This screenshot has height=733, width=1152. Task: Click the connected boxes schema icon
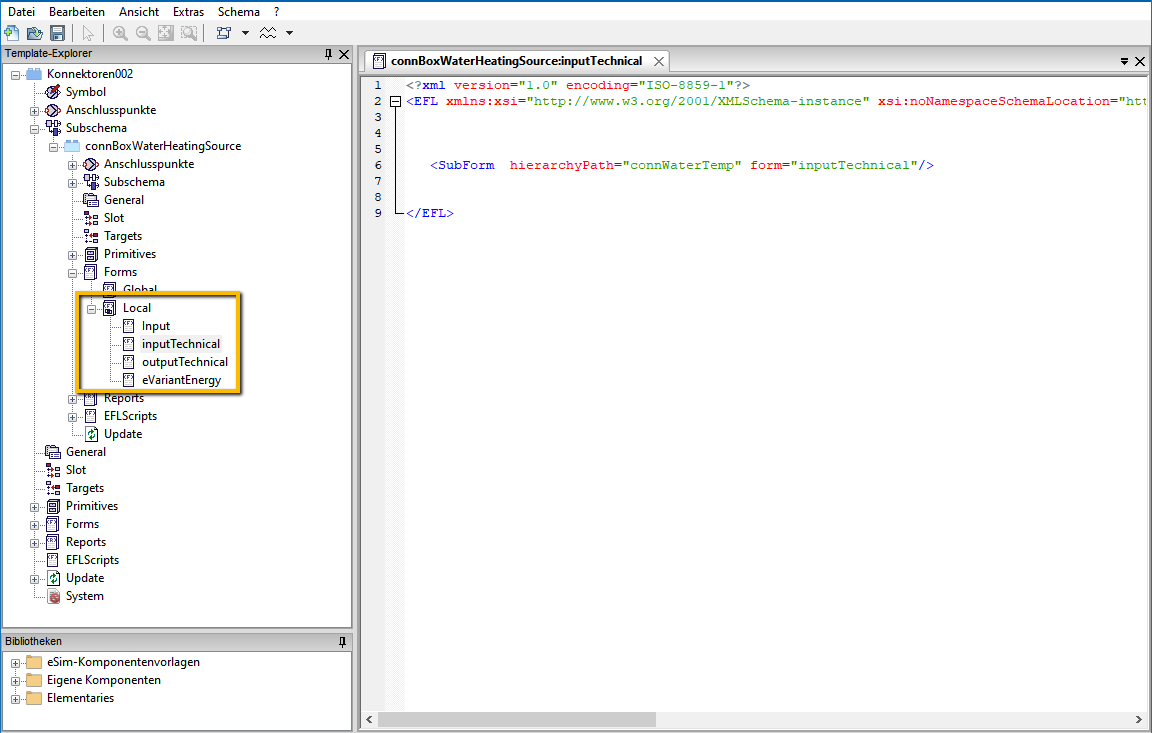[x=224, y=33]
